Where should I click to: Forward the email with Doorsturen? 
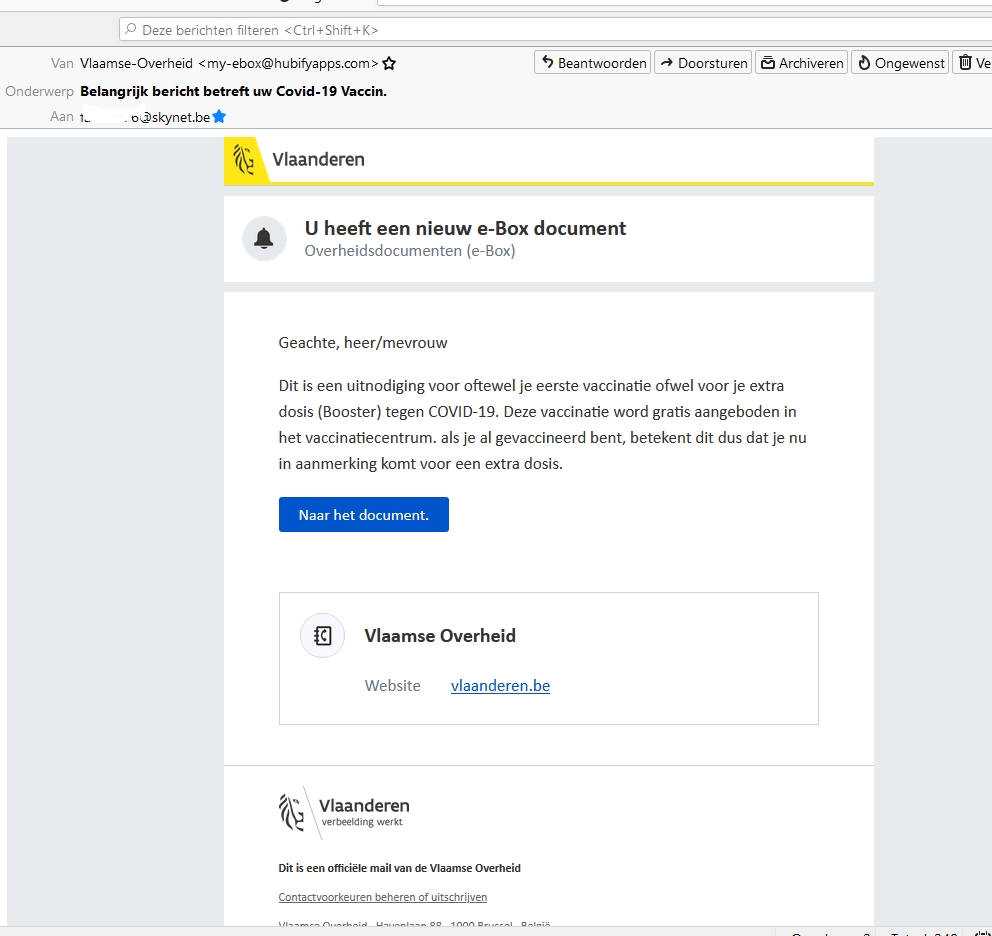(x=704, y=63)
